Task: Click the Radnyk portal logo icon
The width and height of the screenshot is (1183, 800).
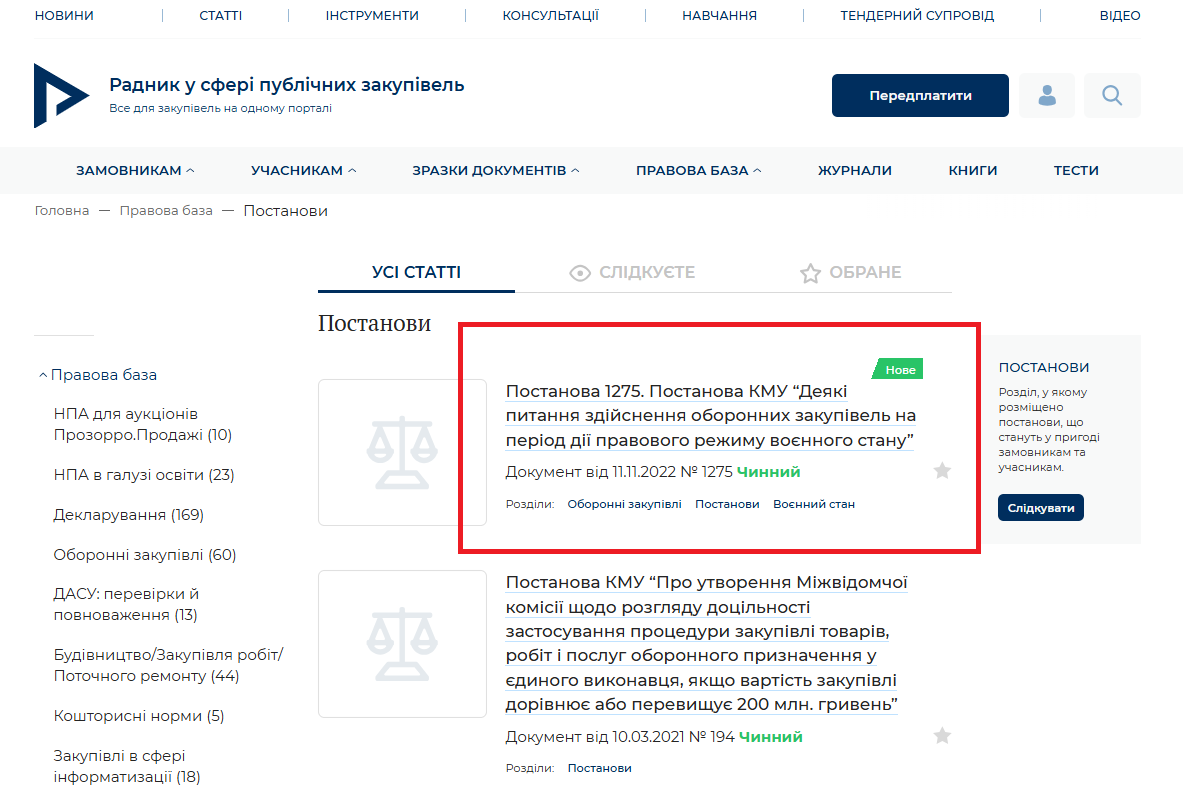Action: [x=61, y=95]
